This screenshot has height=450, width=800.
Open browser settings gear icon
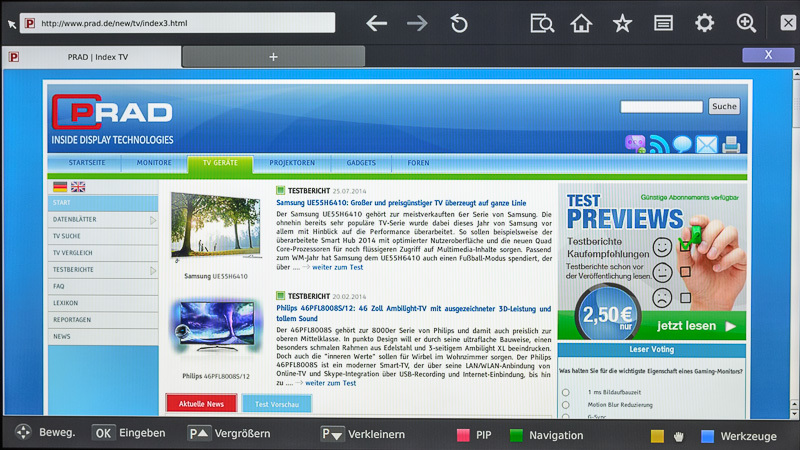(x=705, y=23)
